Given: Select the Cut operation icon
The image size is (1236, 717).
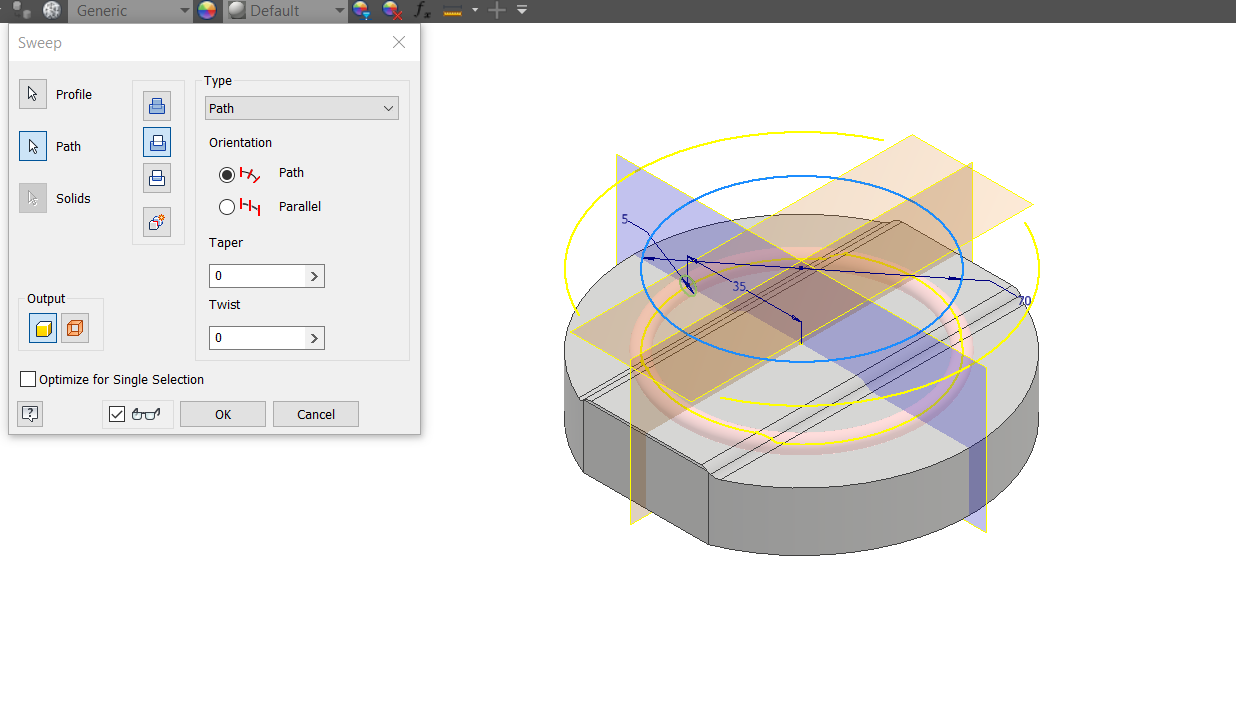Looking at the screenshot, I should pos(157,141).
